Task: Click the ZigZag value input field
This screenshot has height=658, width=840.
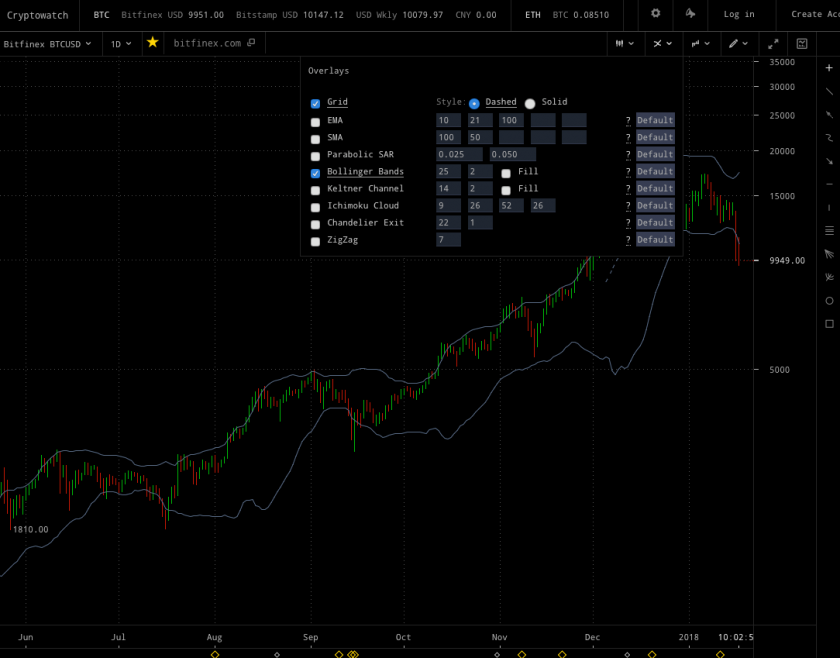Action: click(x=448, y=240)
